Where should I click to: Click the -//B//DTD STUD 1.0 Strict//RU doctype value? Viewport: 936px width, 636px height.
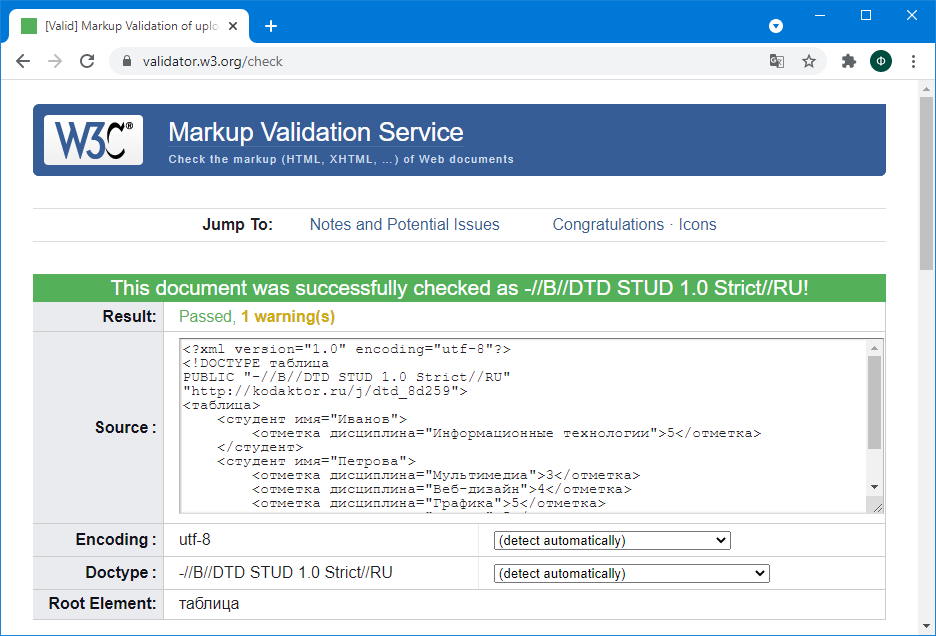[285, 573]
